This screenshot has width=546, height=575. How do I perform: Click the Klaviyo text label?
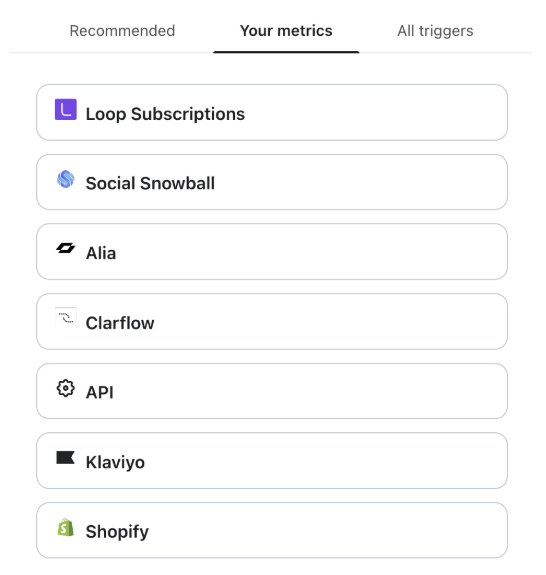point(115,462)
